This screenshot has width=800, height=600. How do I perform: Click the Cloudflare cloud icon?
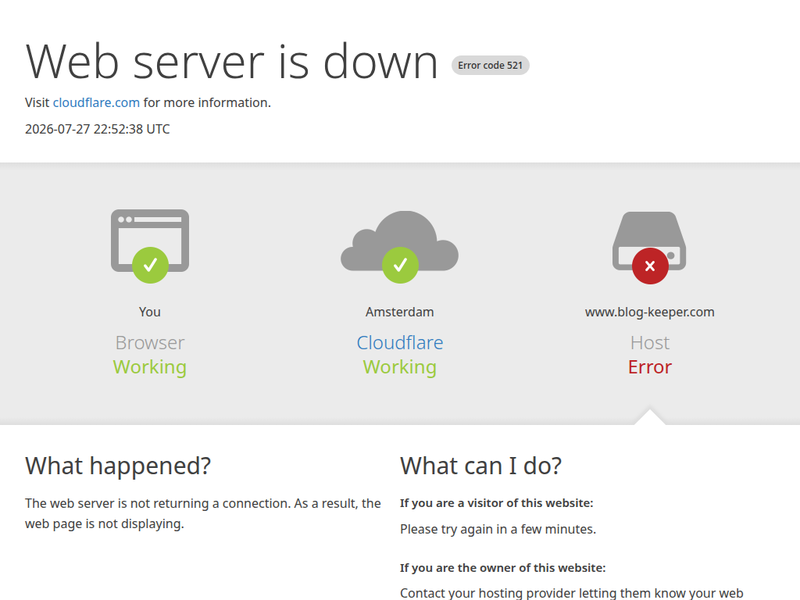point(399,240)
